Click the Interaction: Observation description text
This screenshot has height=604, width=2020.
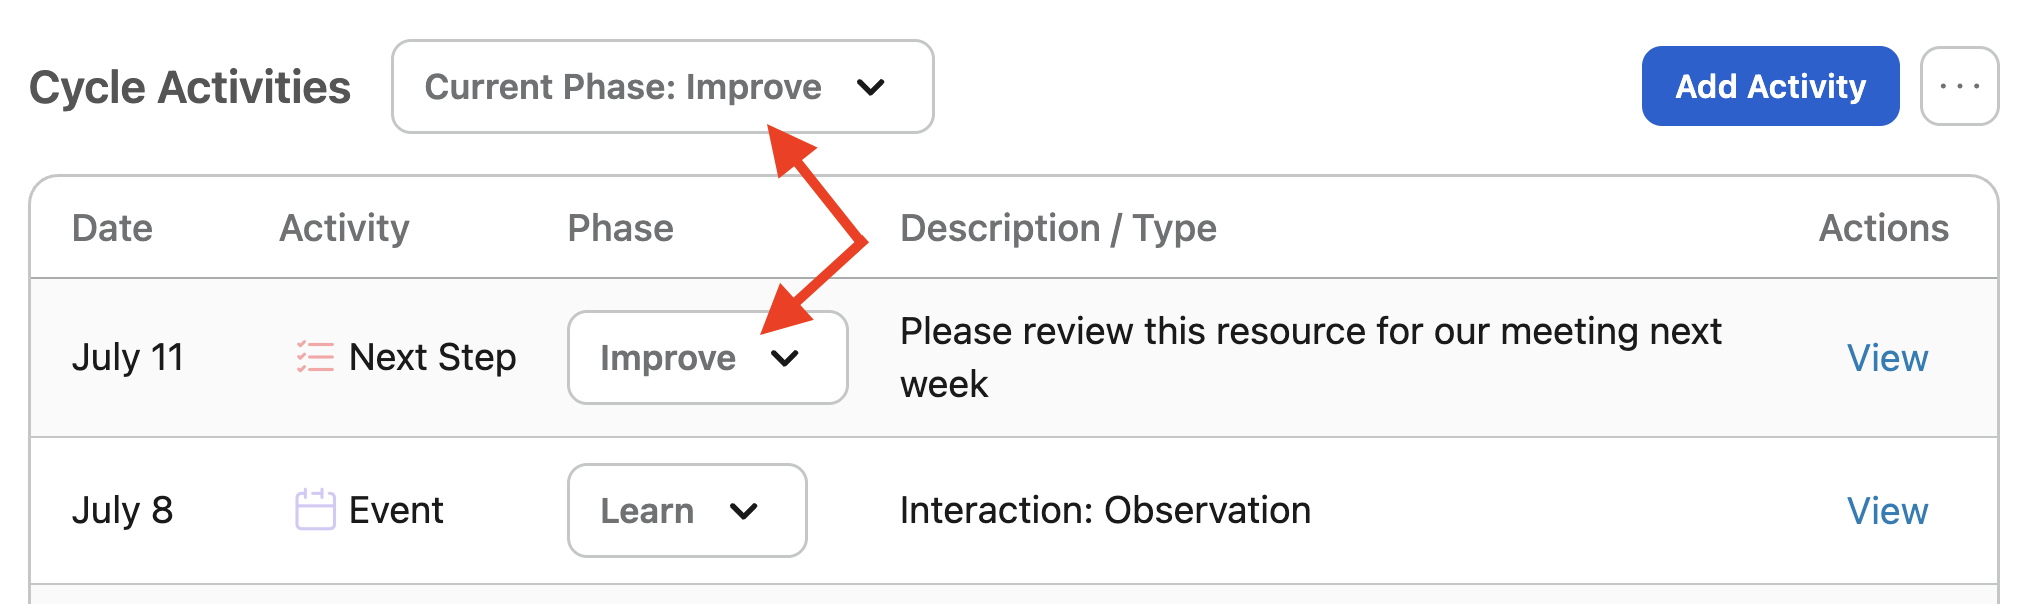(1105, 510)
